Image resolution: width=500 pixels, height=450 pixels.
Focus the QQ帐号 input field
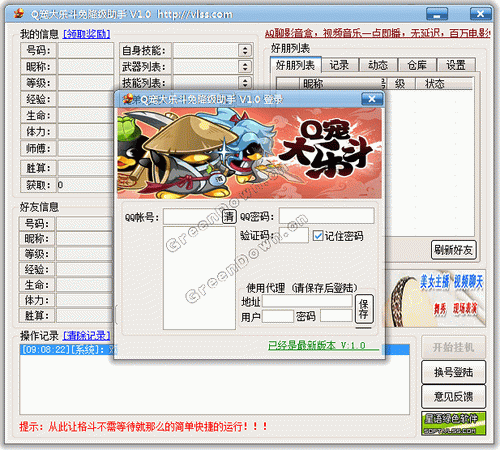point(193,217)
